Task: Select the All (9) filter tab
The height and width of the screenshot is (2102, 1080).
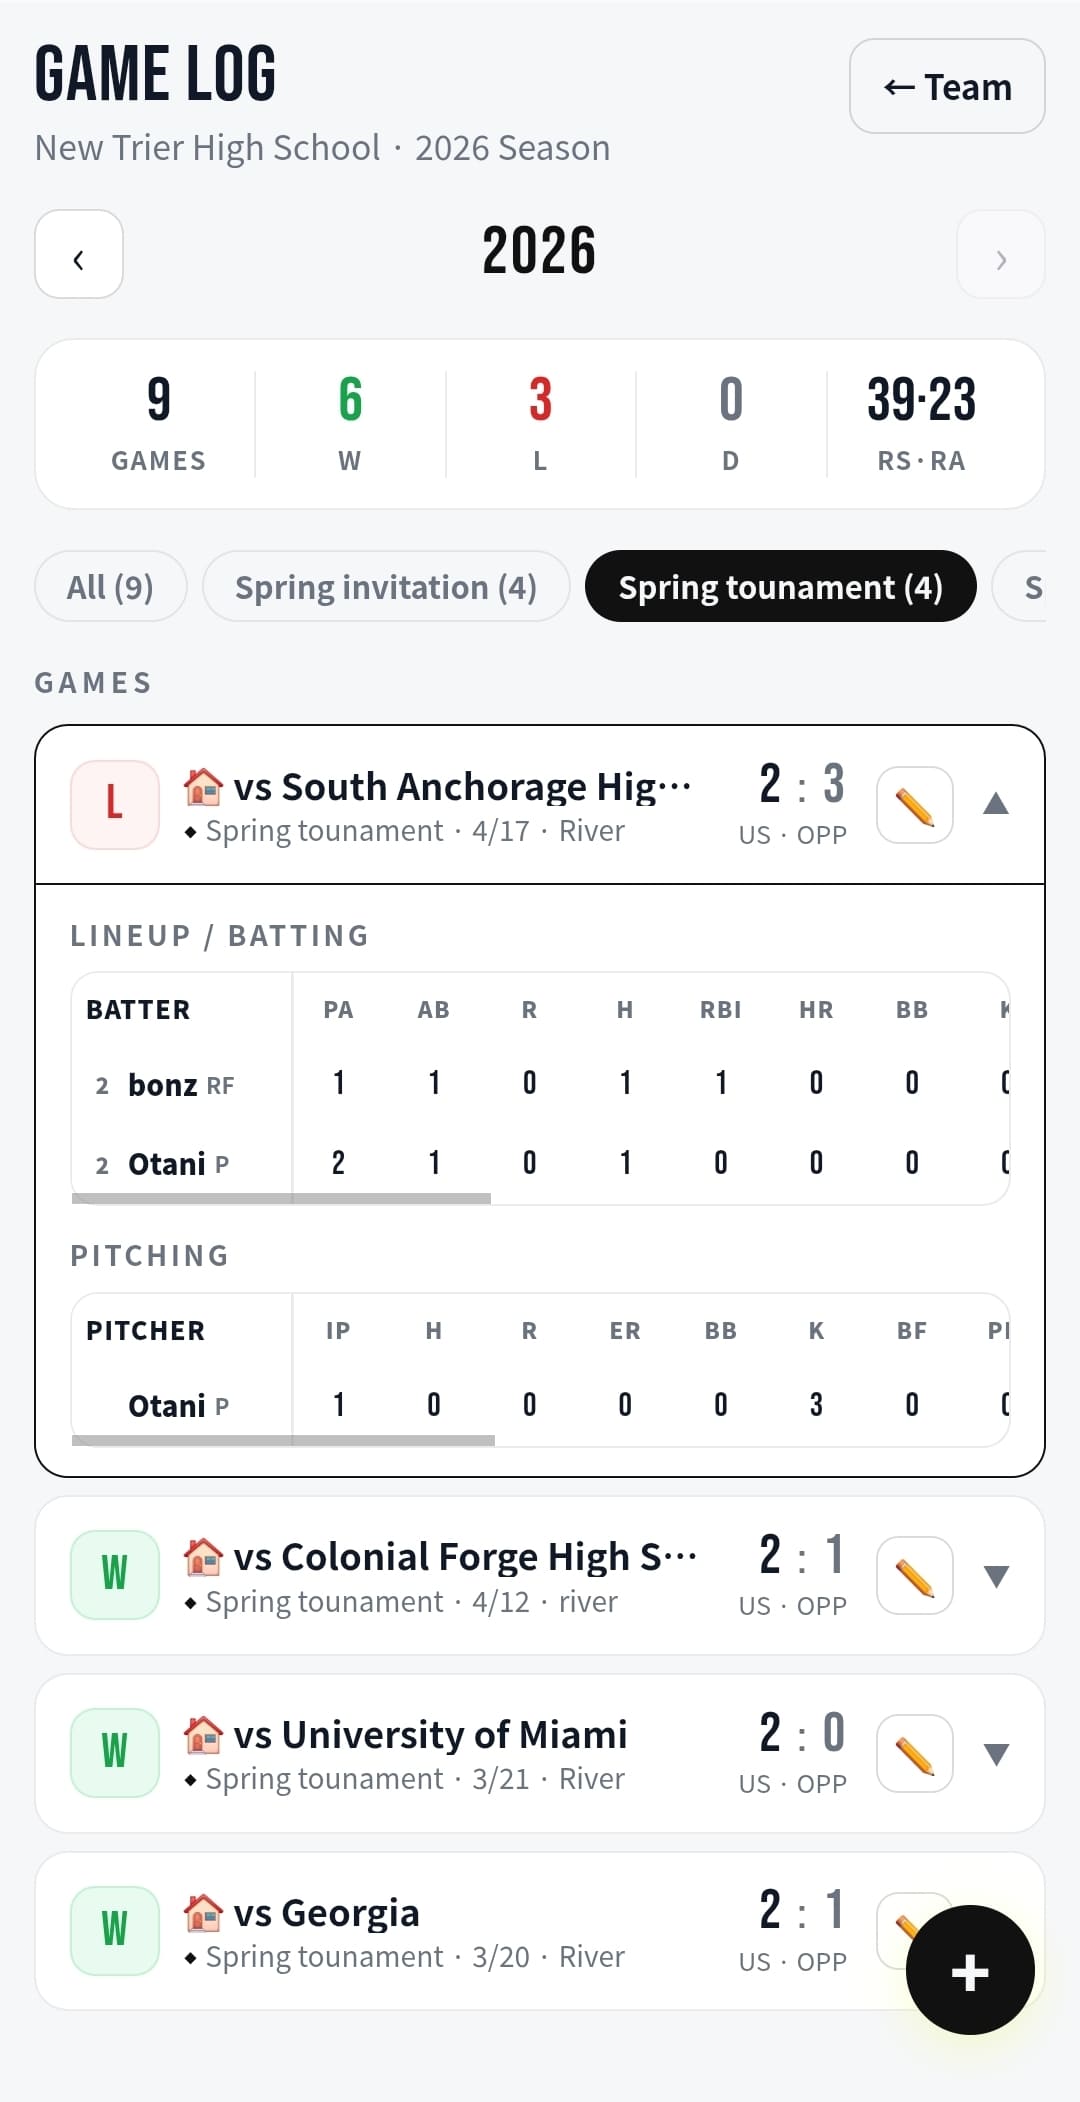Action: (x=110, y=586)
